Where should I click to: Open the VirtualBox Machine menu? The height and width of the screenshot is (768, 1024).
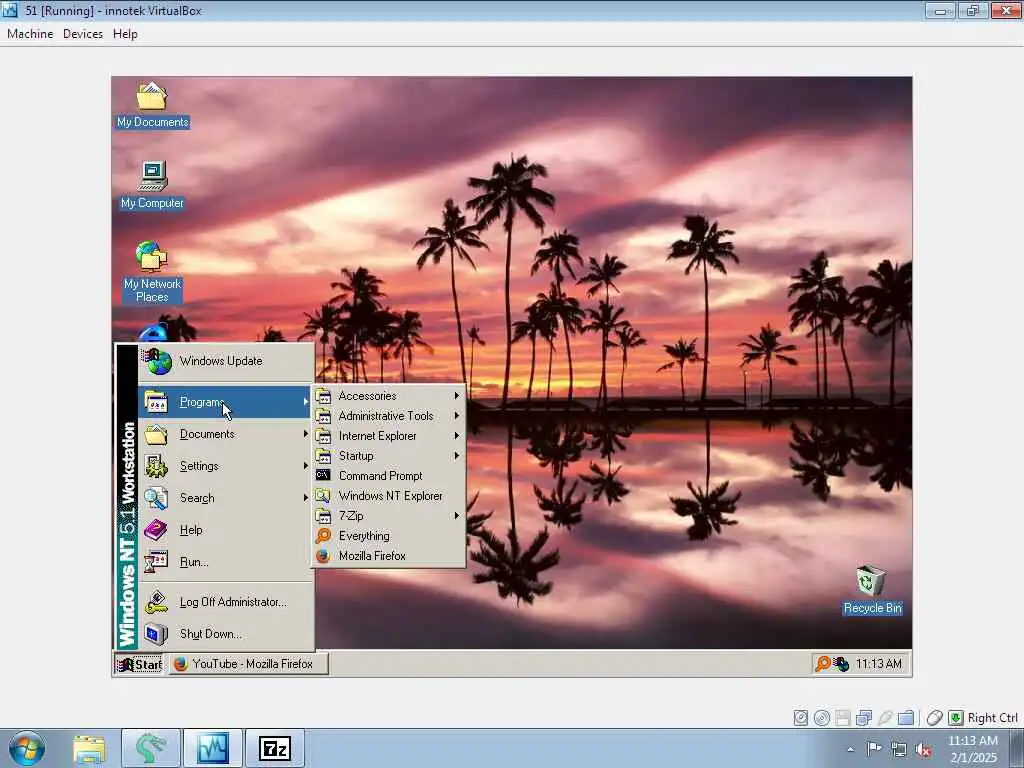(30, 34)
